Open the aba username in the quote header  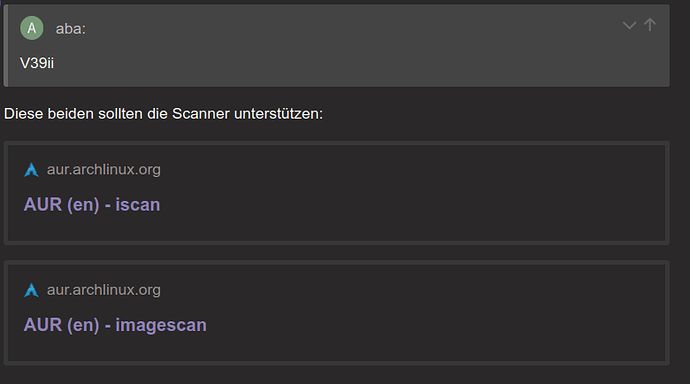(70, 29)
